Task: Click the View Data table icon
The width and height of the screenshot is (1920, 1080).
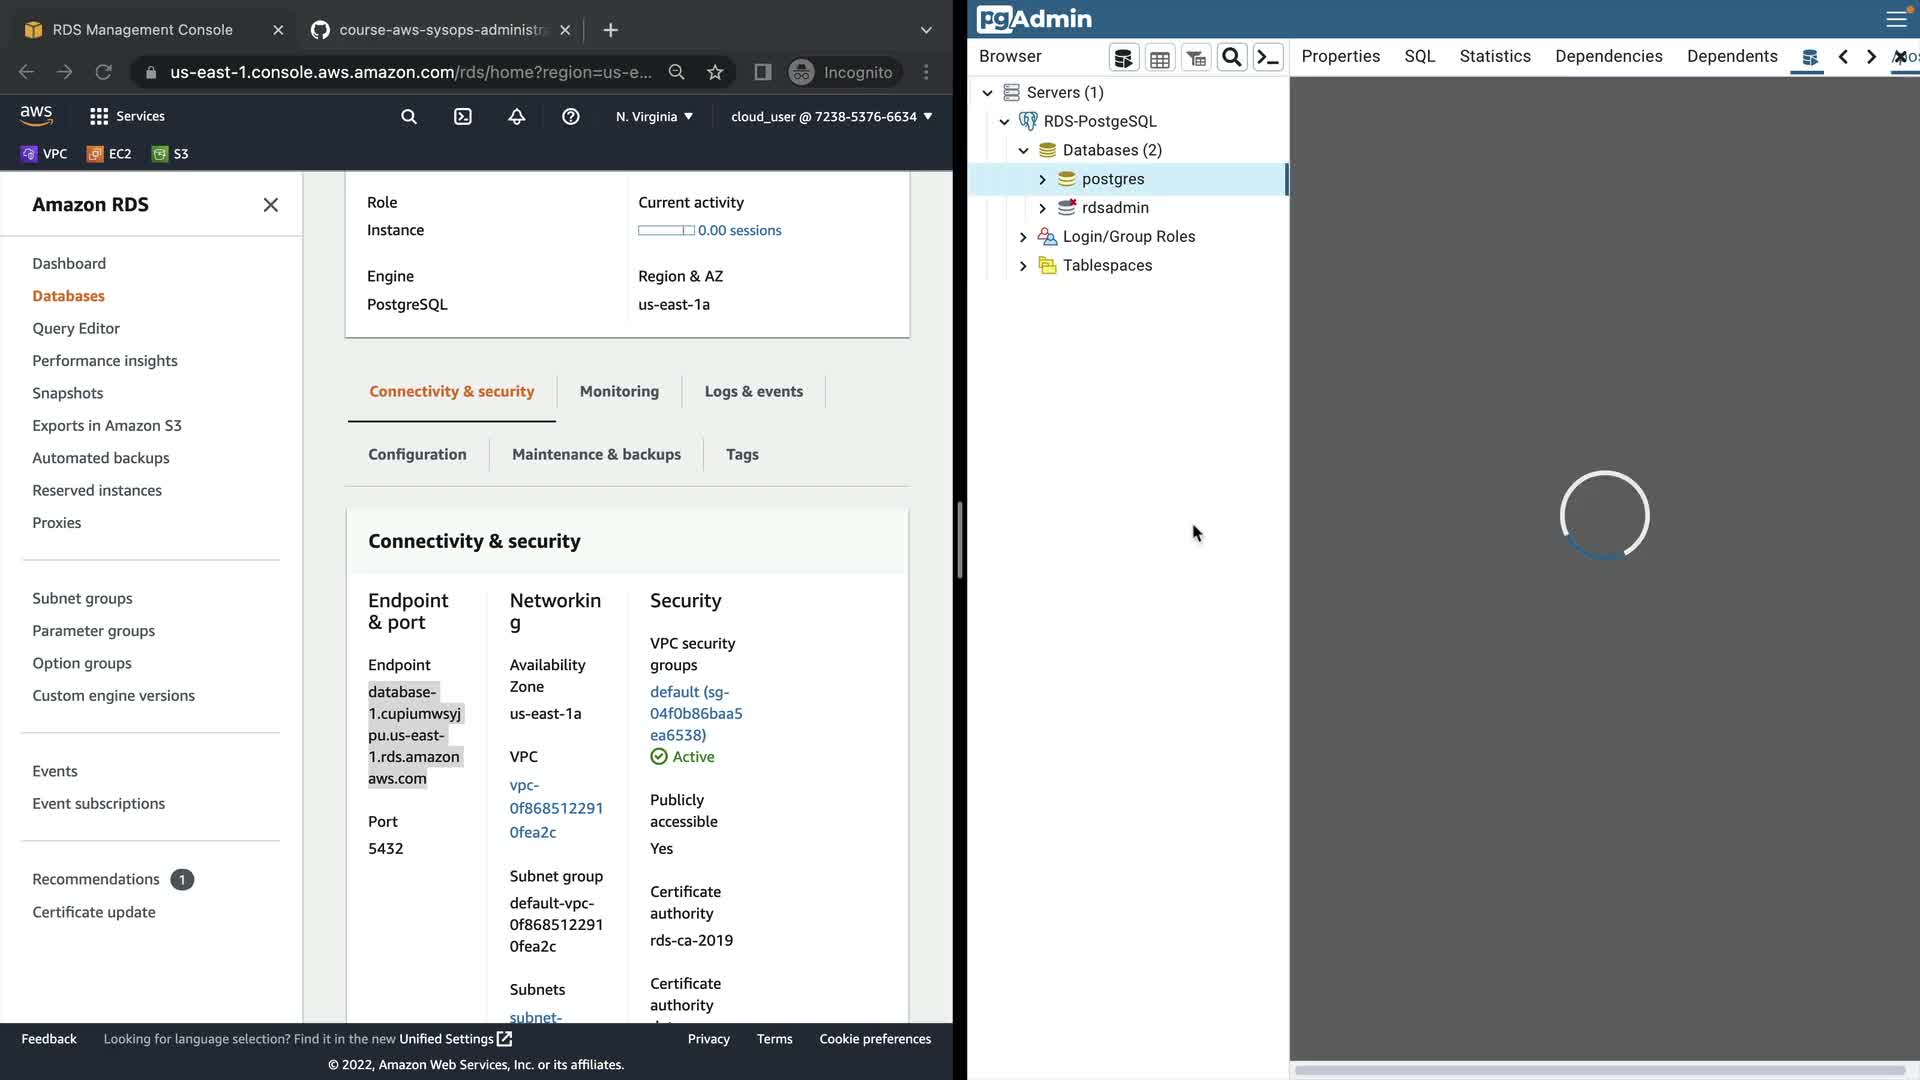Action: click(x=1159, y=58)
